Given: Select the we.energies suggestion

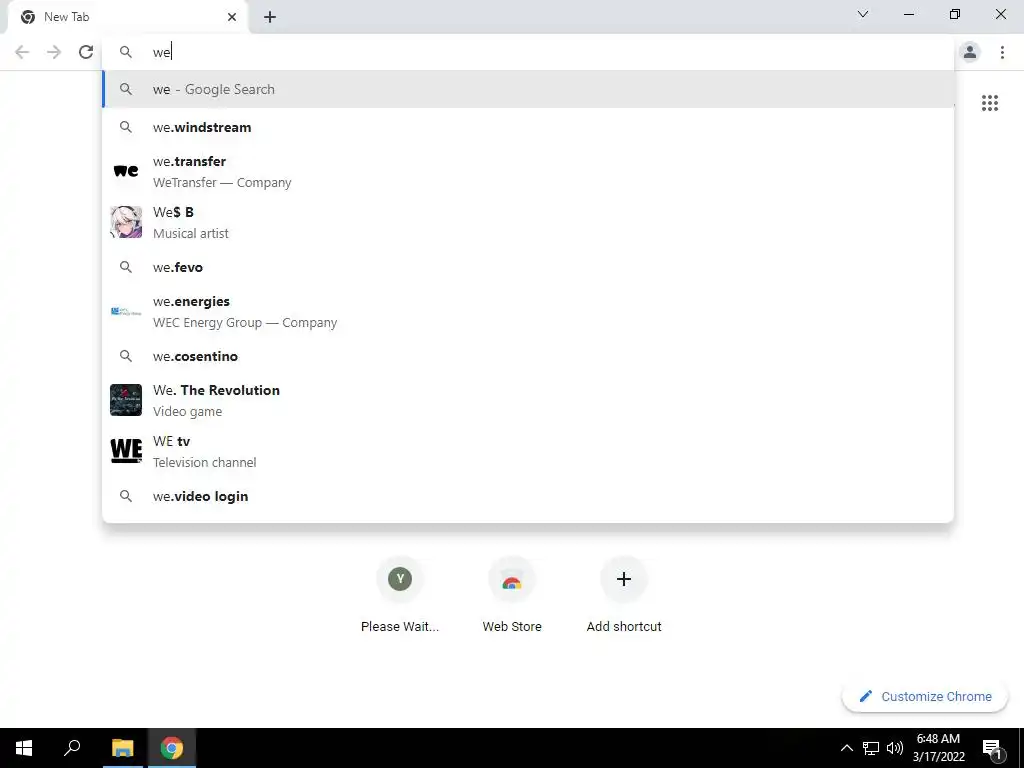Looking at the screenshot, I should tap(528, 312).
